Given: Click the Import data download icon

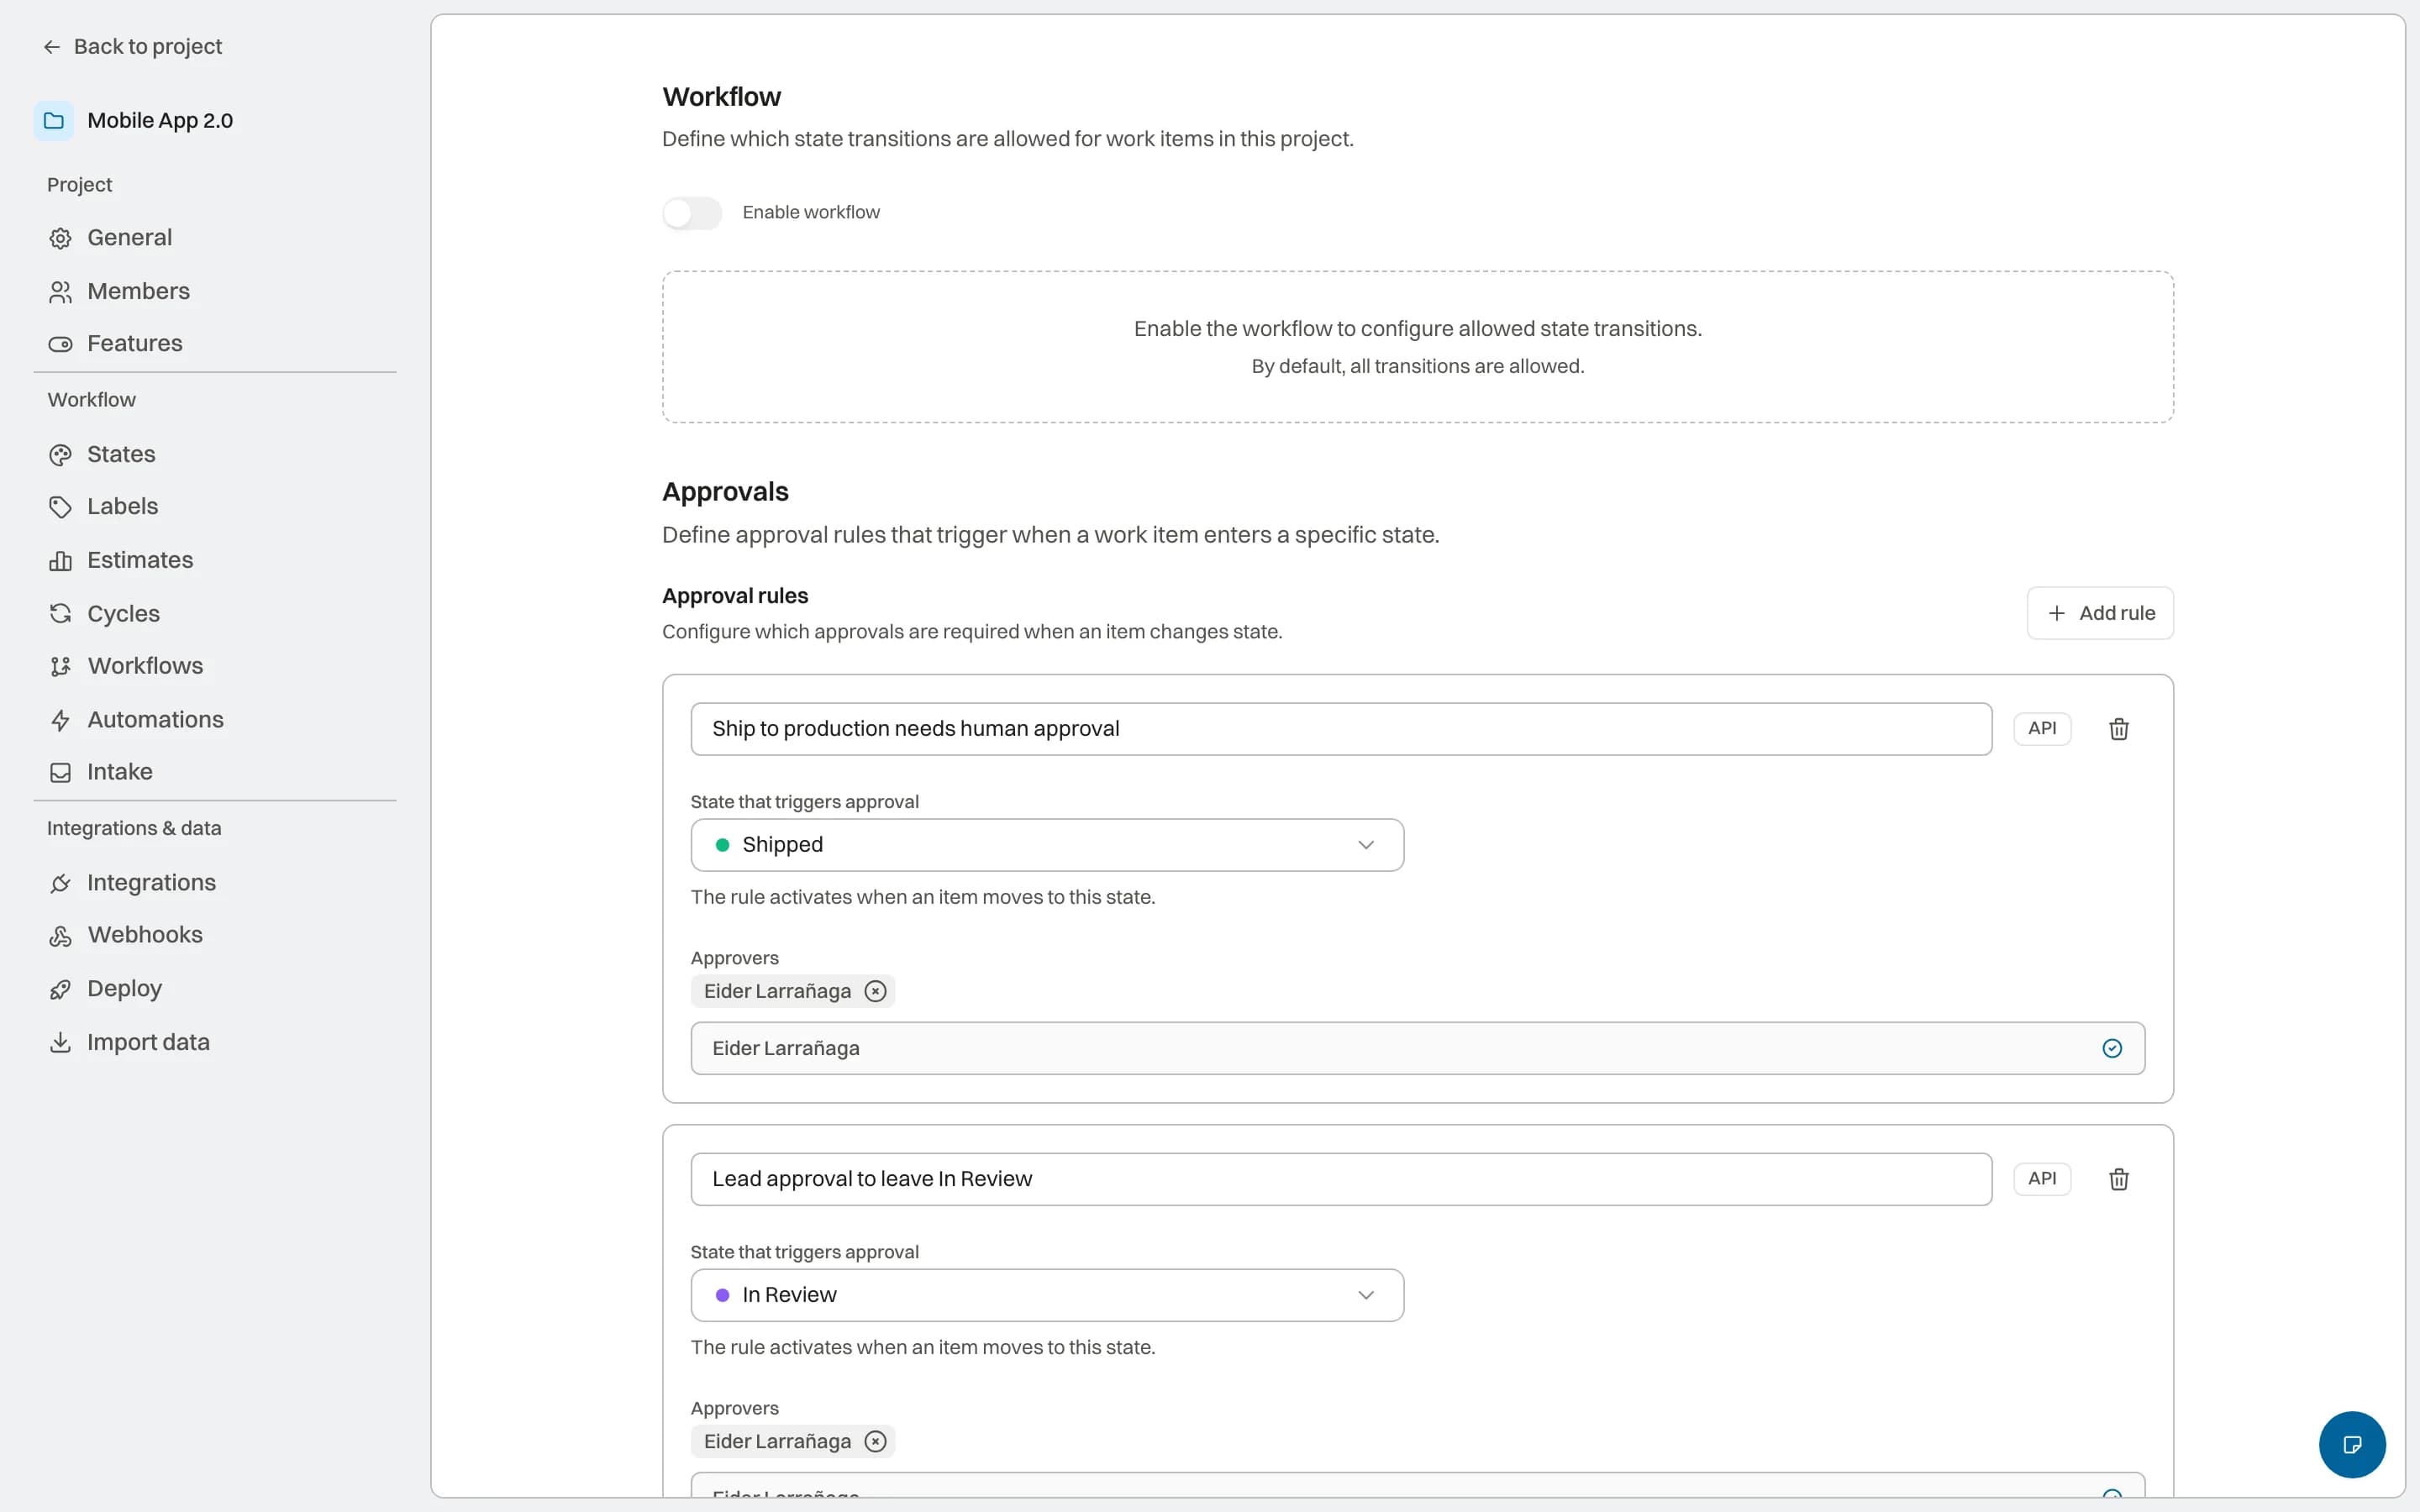Looking at the screenshot, I should click(61, 1043).
